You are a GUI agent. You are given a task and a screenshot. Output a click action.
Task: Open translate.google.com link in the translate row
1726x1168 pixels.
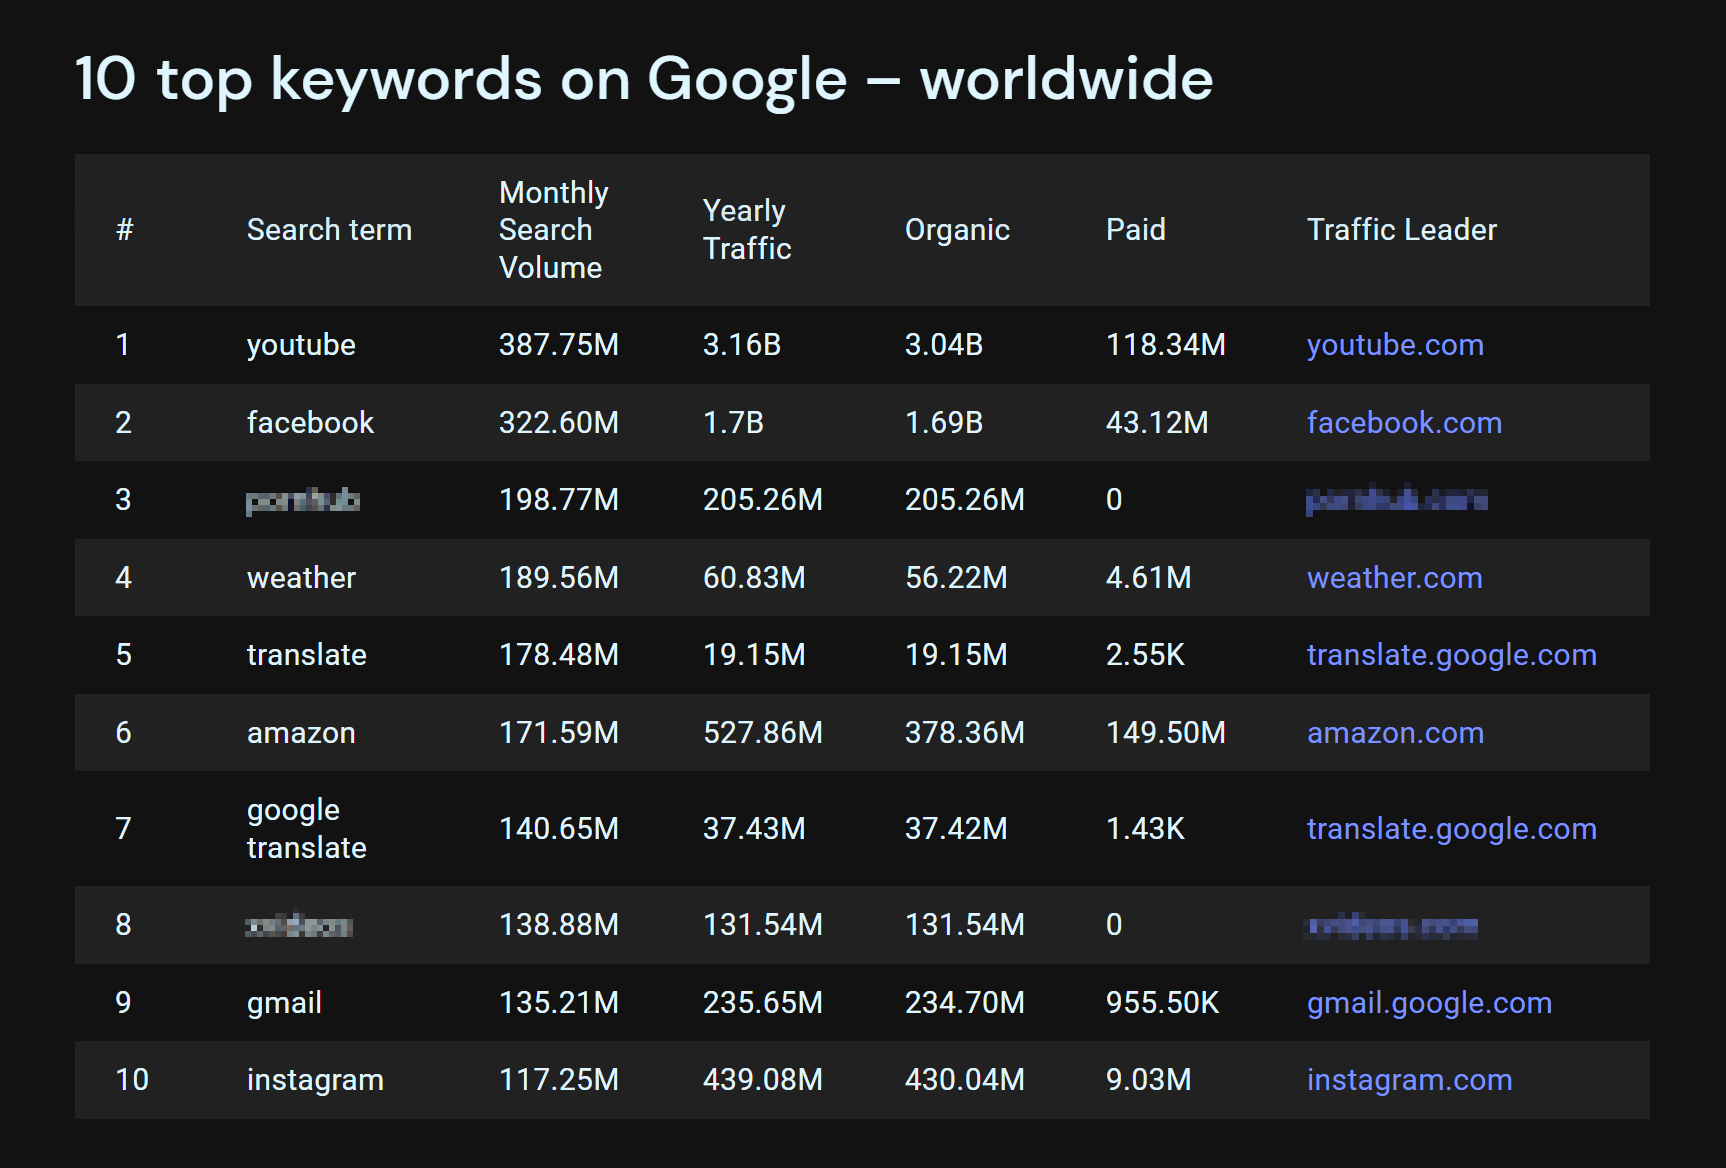[1451, 655]
